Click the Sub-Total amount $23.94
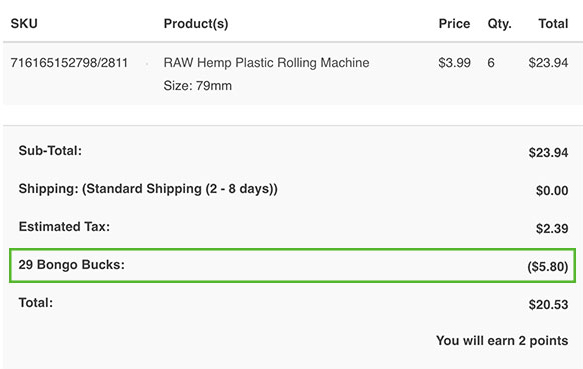This screenshot has height=369, width=583. [548, 153]
